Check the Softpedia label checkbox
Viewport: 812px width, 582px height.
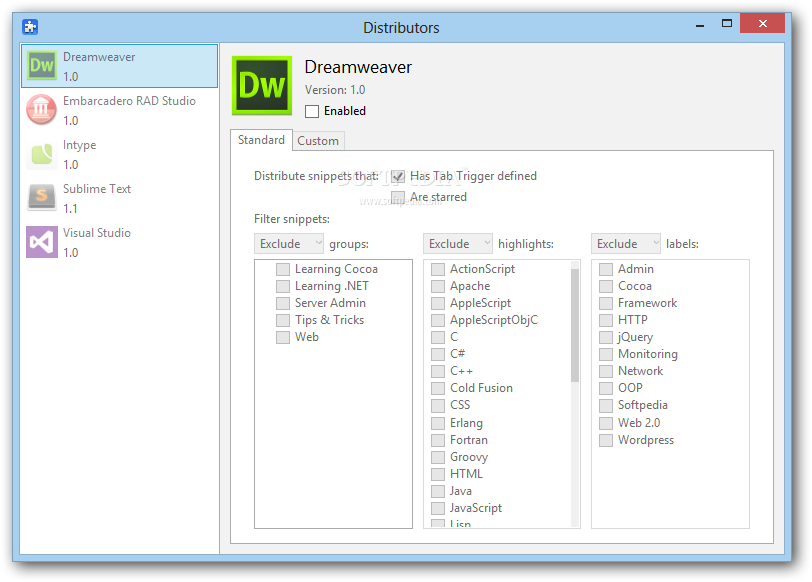click(x=606, y=405)
